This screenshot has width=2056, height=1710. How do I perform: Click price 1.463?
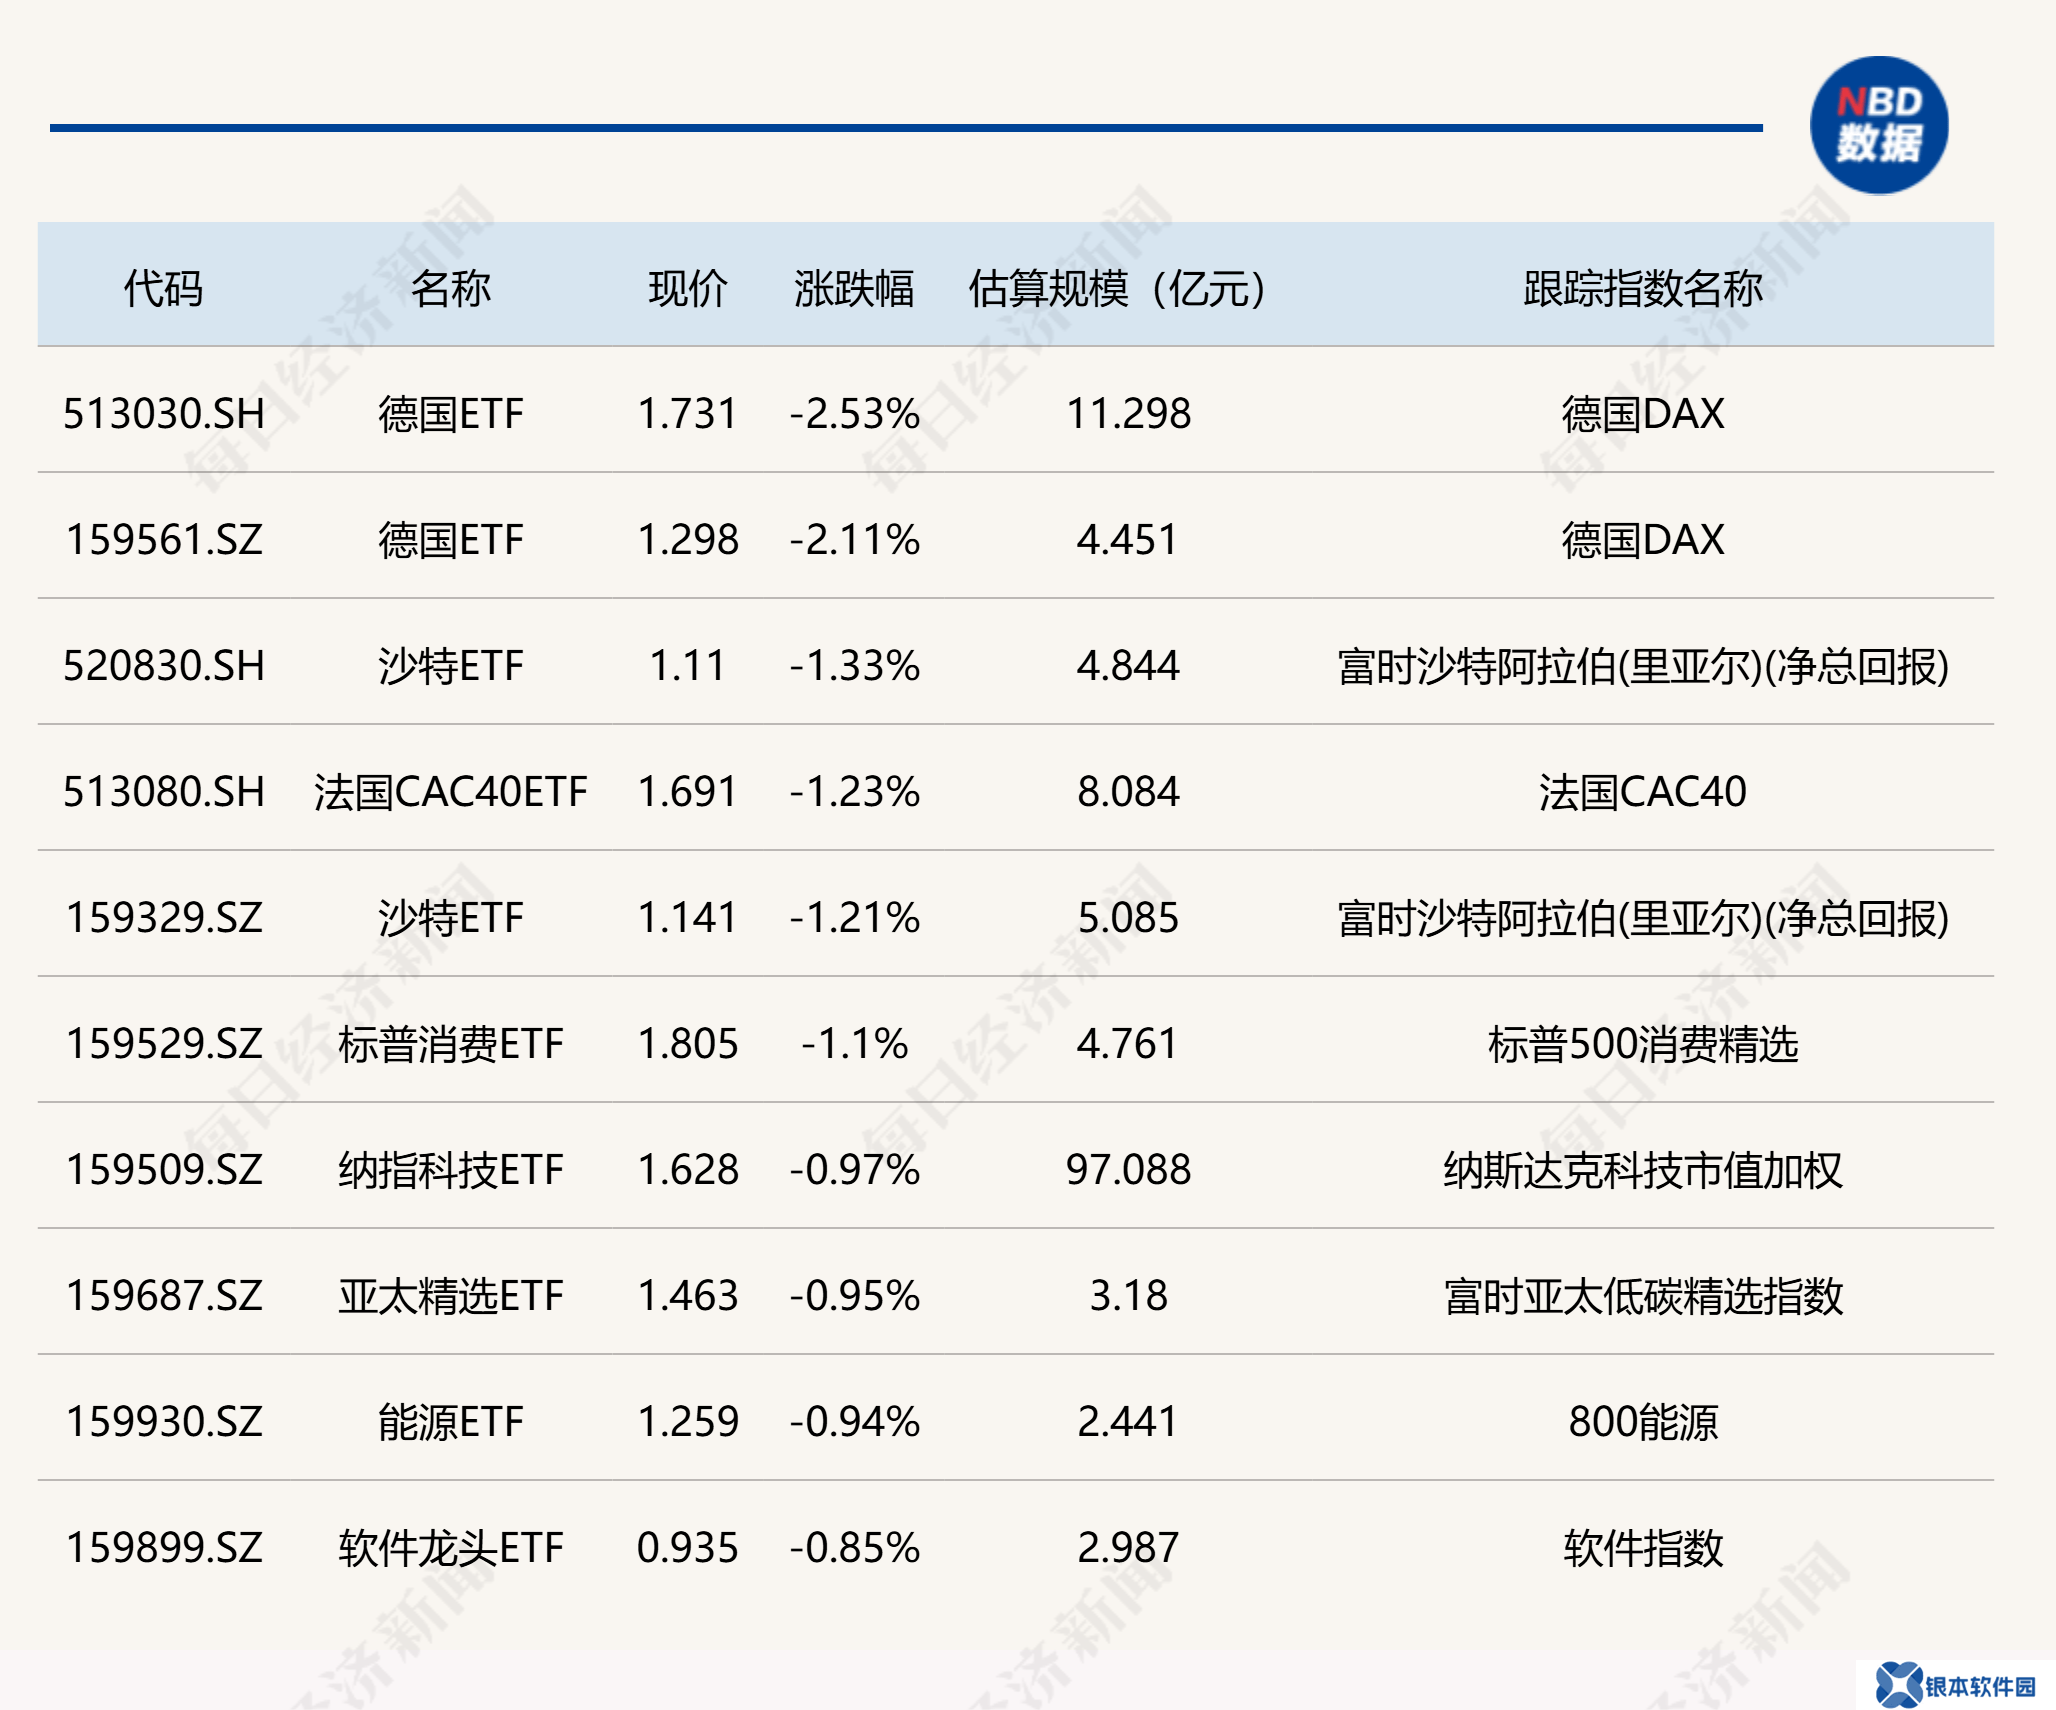click(x=688, y=1296)
